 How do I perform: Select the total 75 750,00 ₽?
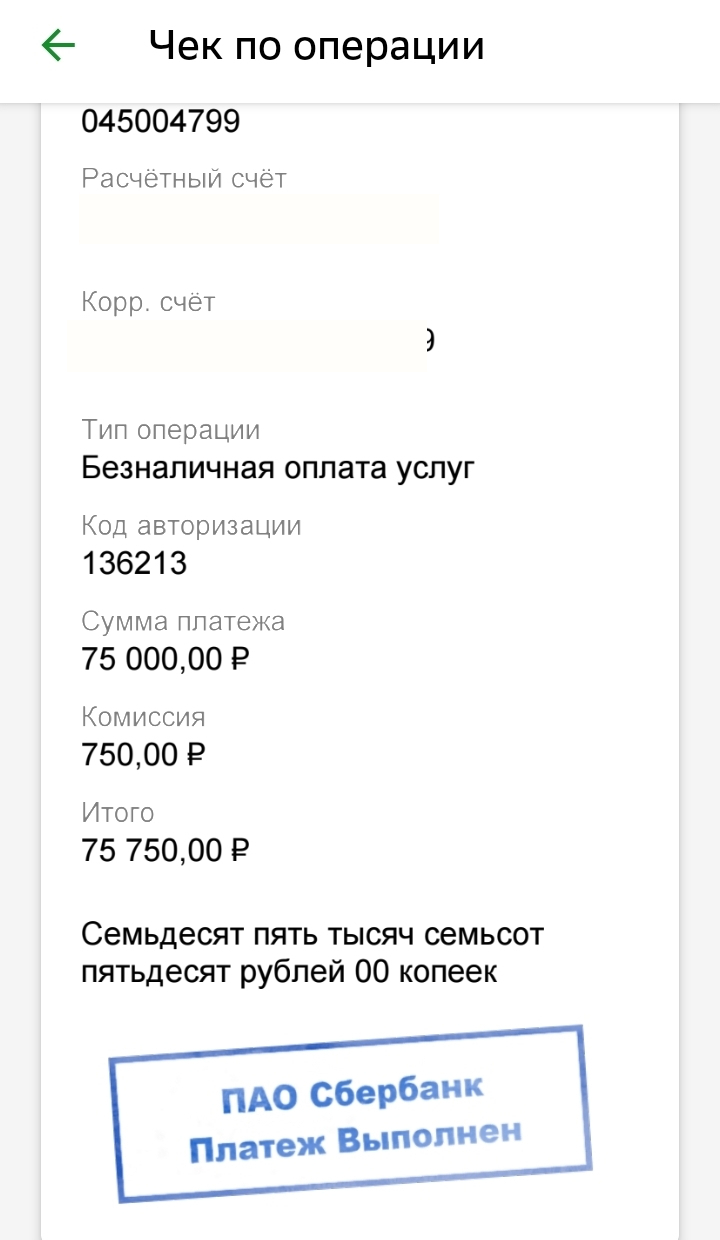(165, 851)
